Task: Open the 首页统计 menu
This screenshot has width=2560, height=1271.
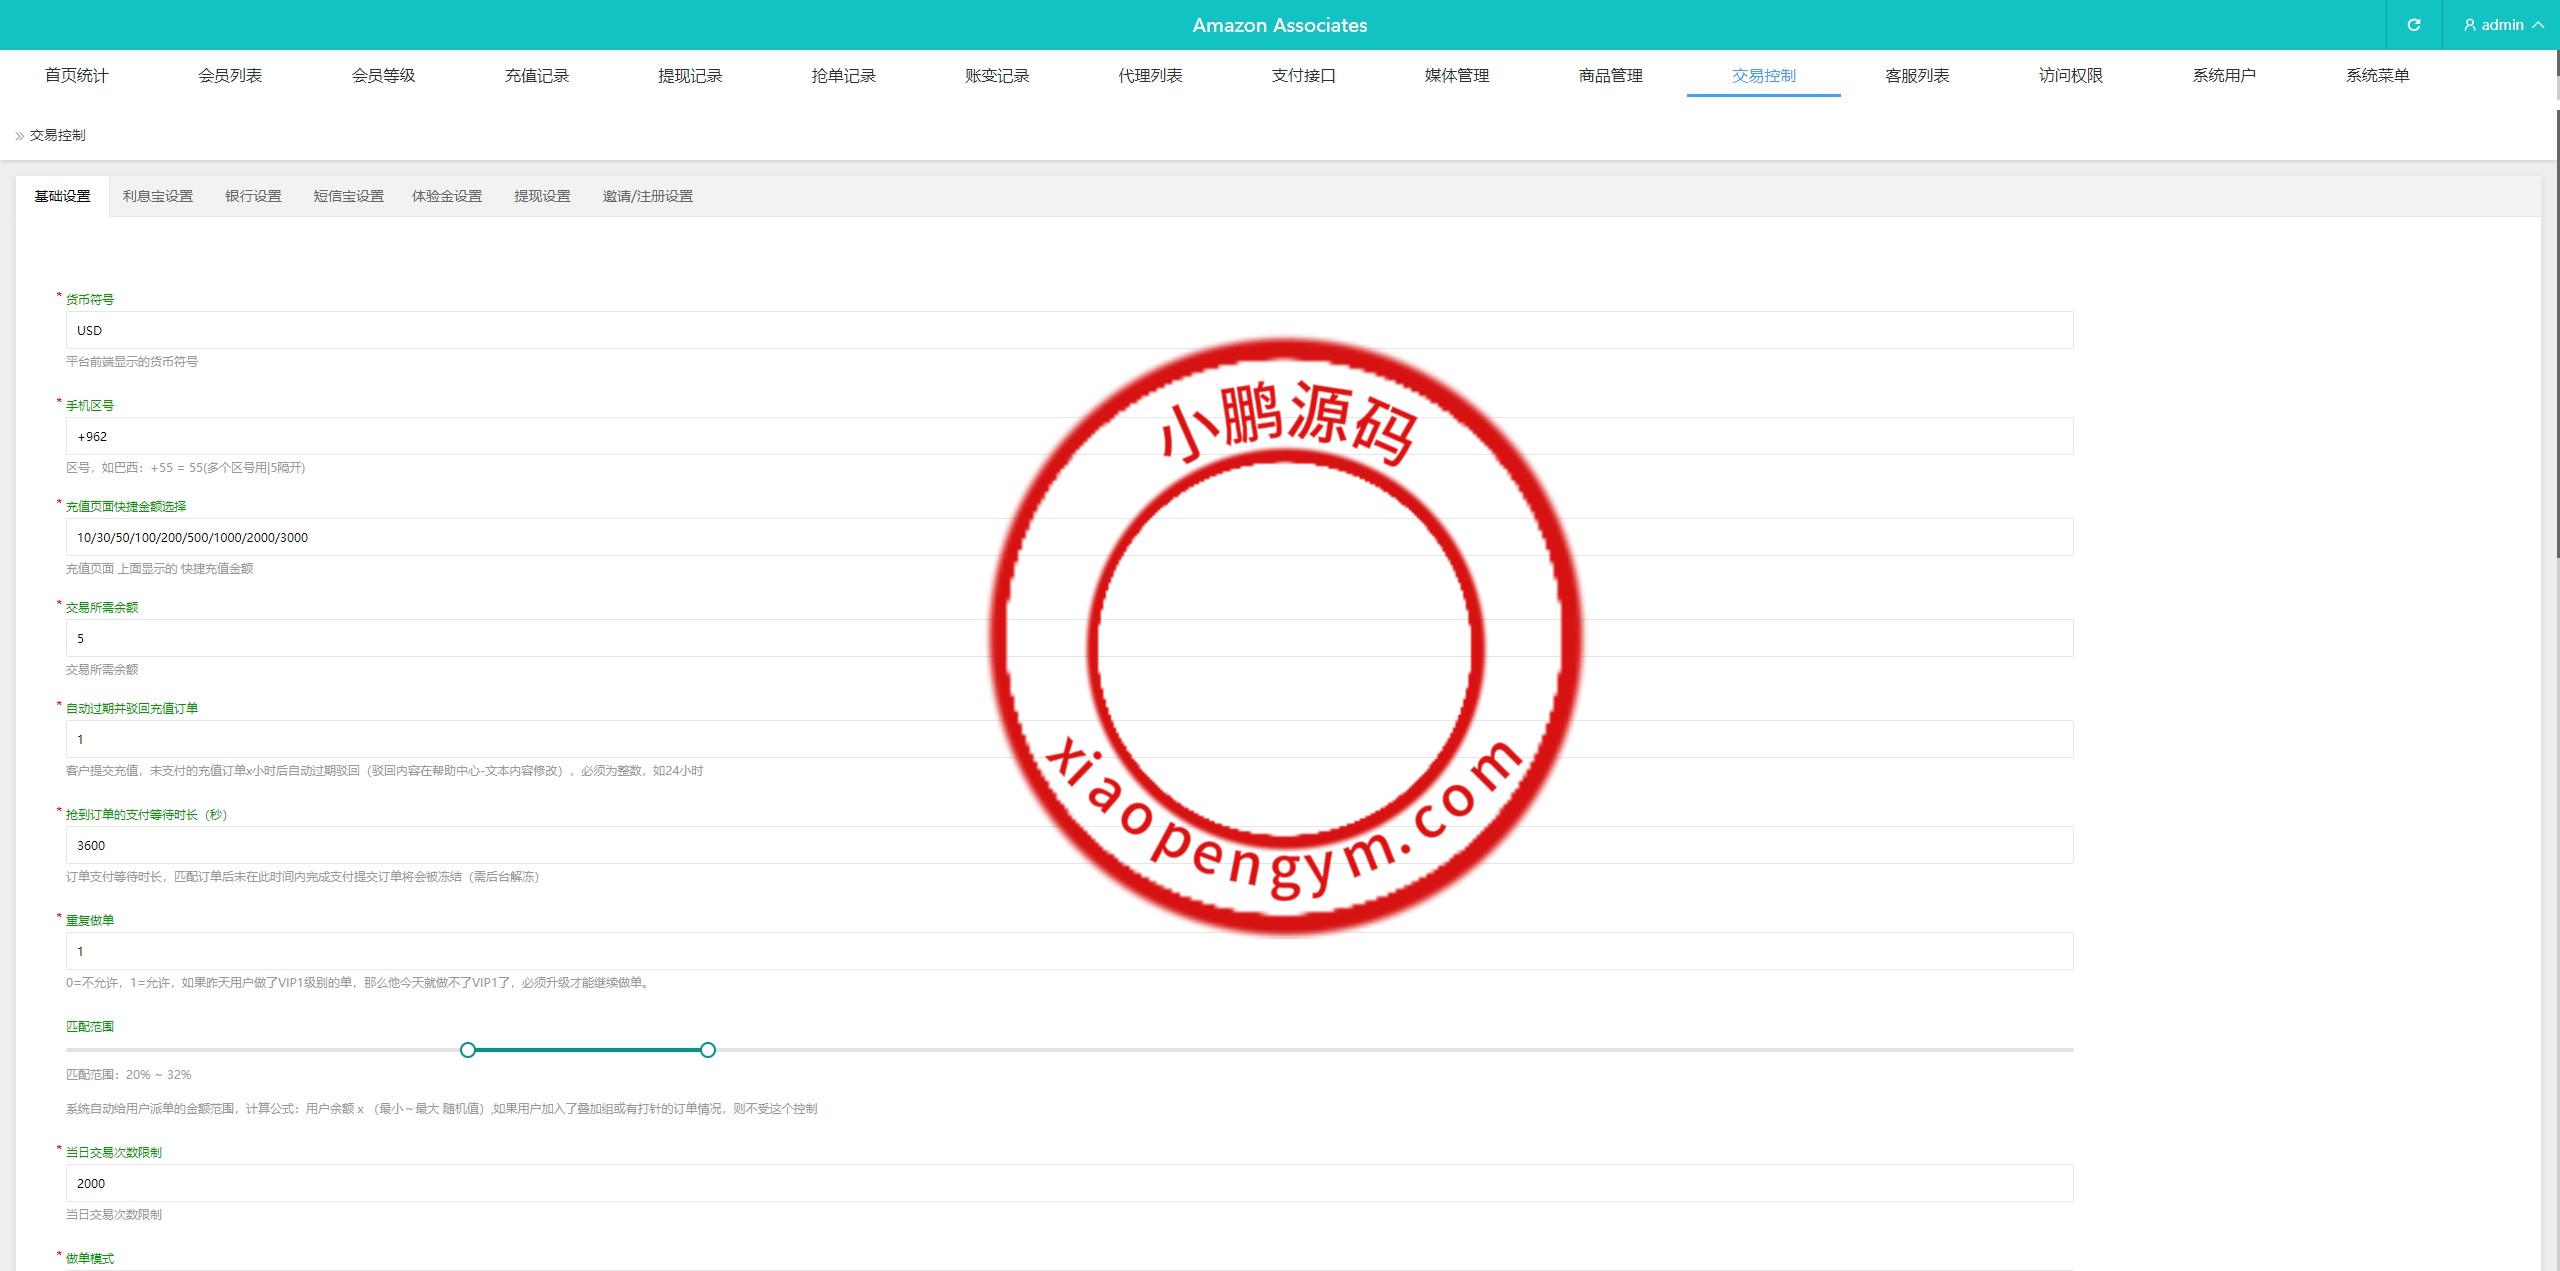Action: 76,76
